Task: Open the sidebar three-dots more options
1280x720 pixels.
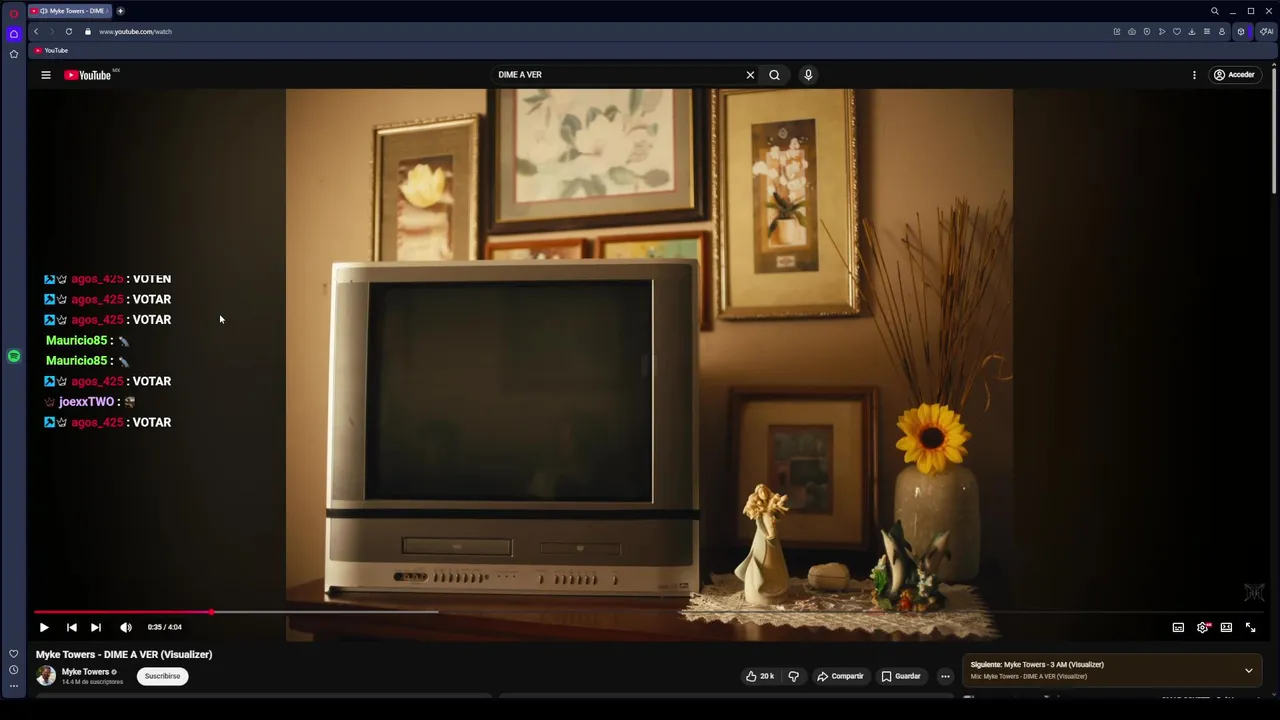Action: (14, 686)
